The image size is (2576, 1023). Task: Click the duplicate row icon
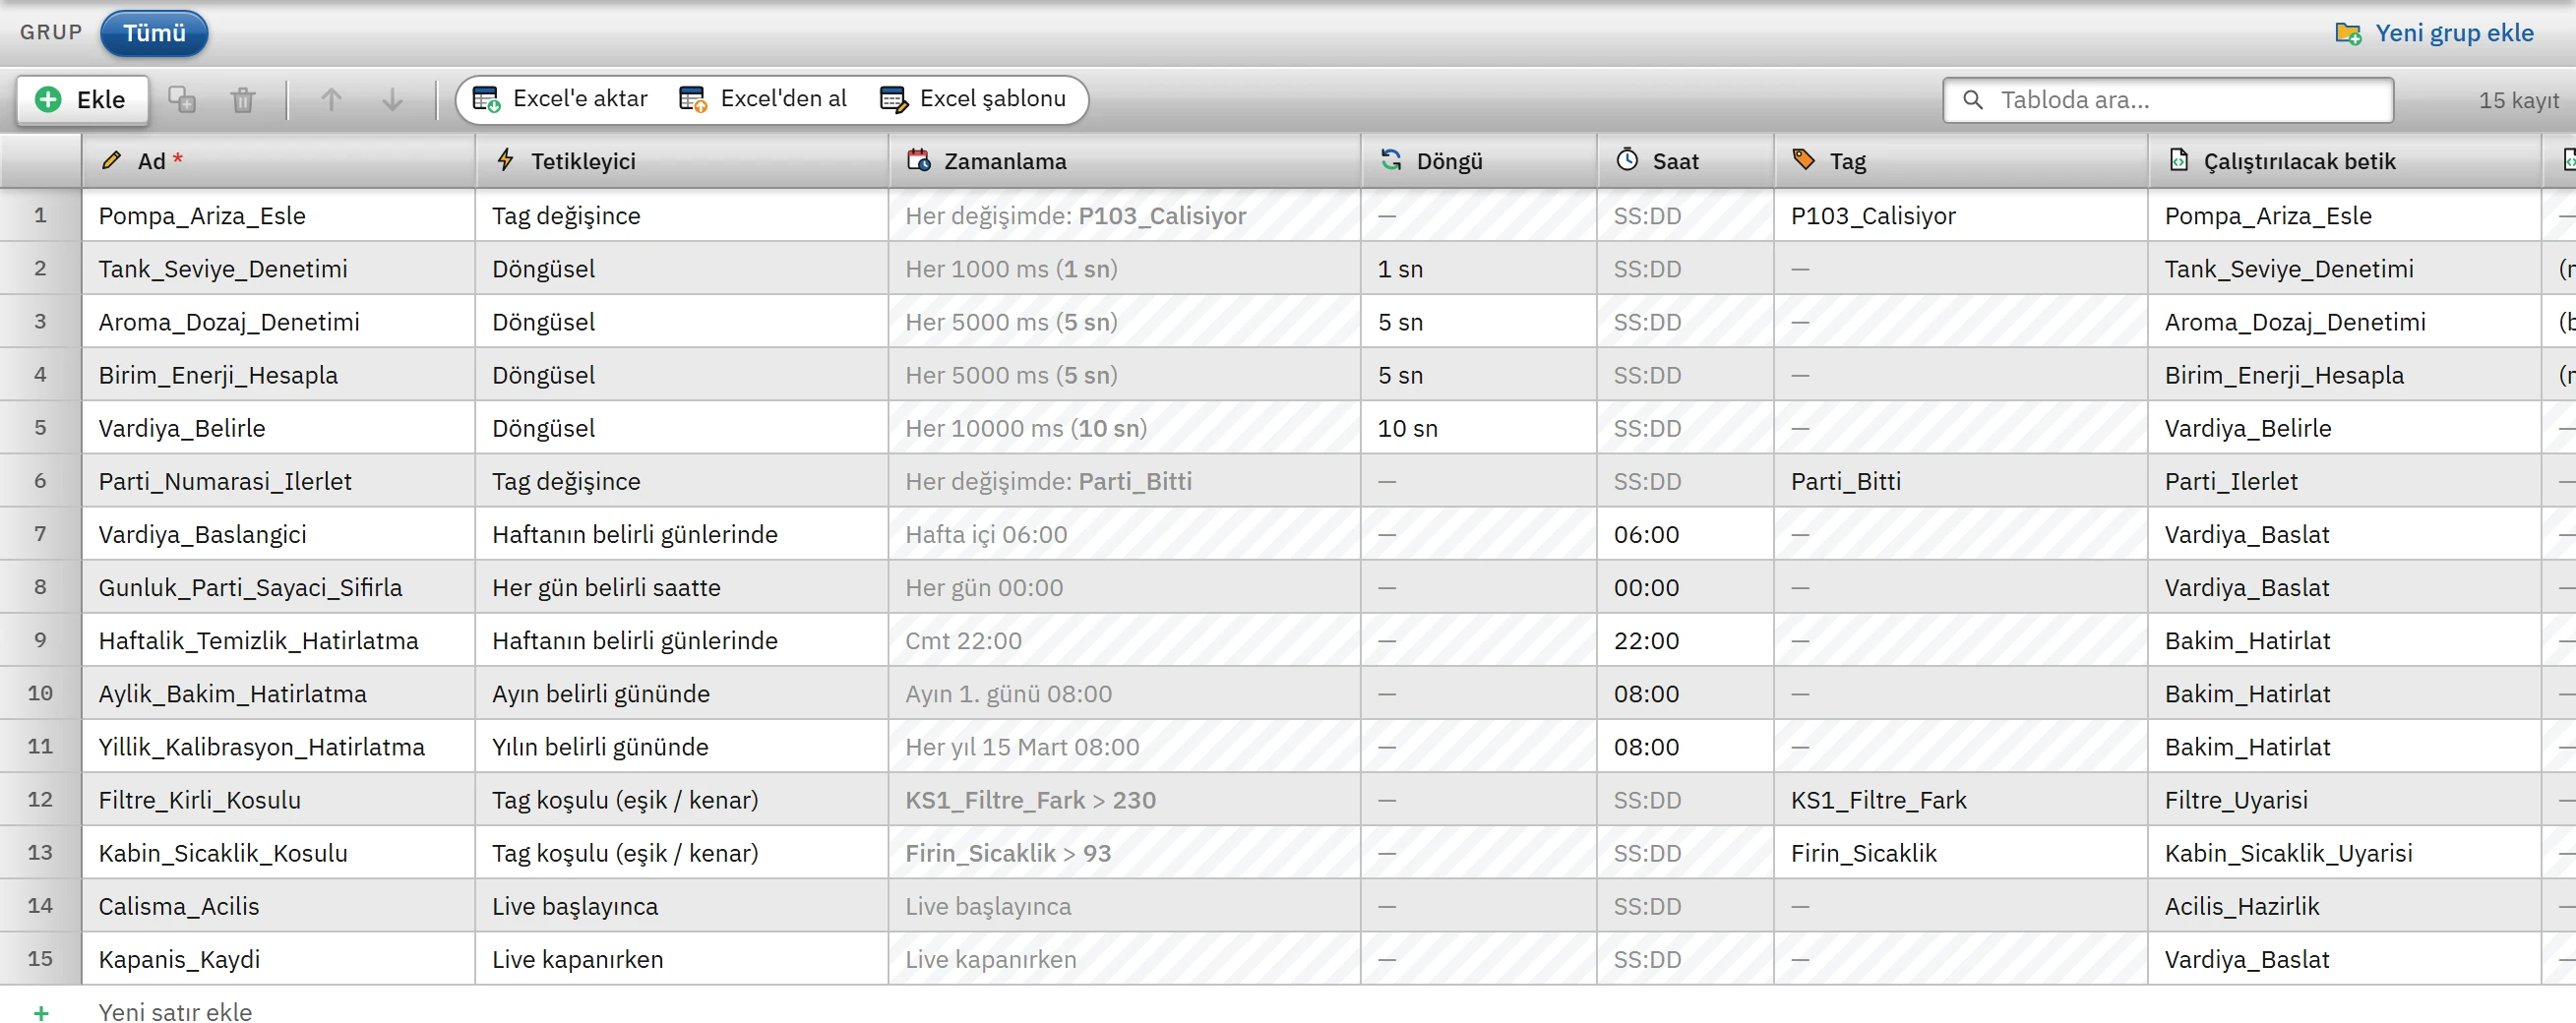click(182, 99)
